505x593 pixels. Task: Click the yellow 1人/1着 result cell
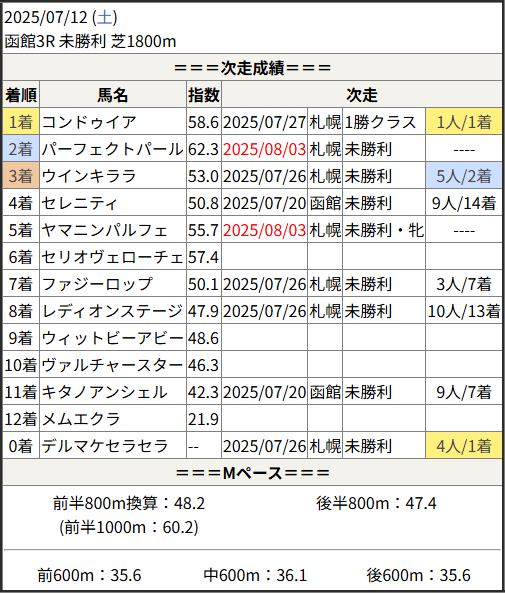pos(464,122)
